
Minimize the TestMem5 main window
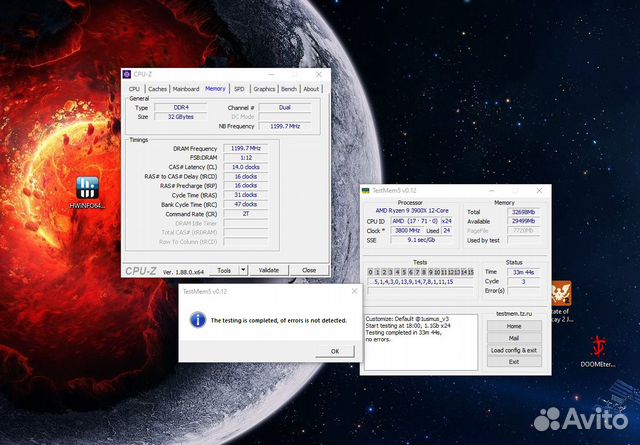(x=492, y=191)
